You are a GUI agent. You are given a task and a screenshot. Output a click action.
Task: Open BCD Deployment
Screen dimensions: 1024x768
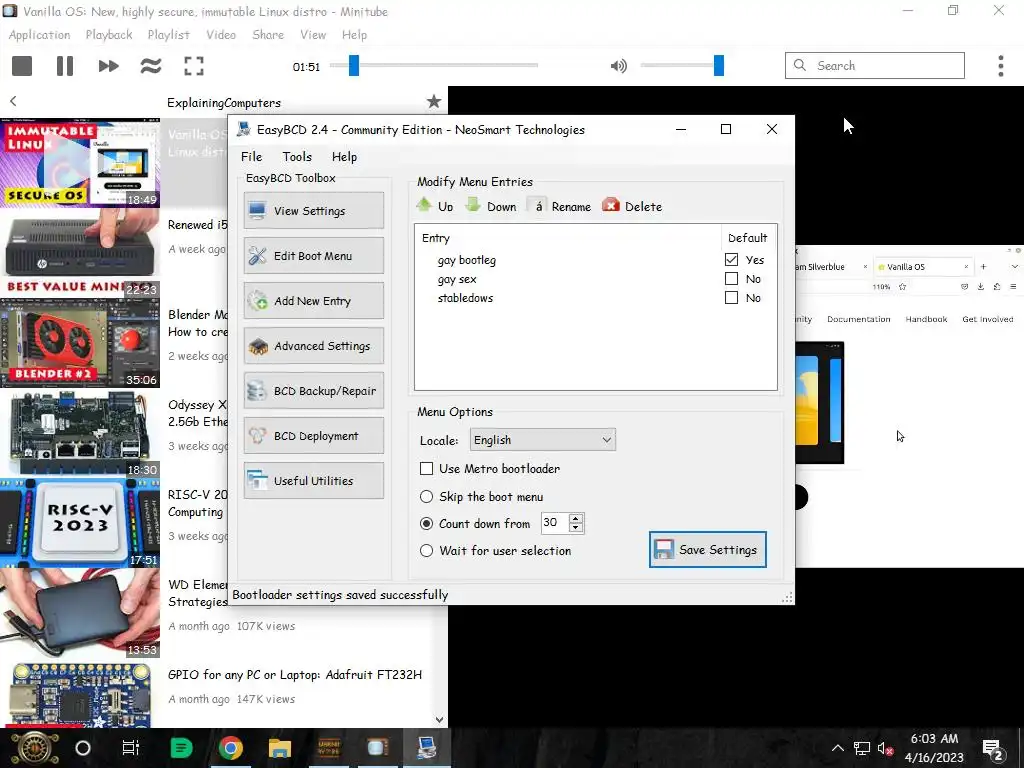click(x=314, y=436)
